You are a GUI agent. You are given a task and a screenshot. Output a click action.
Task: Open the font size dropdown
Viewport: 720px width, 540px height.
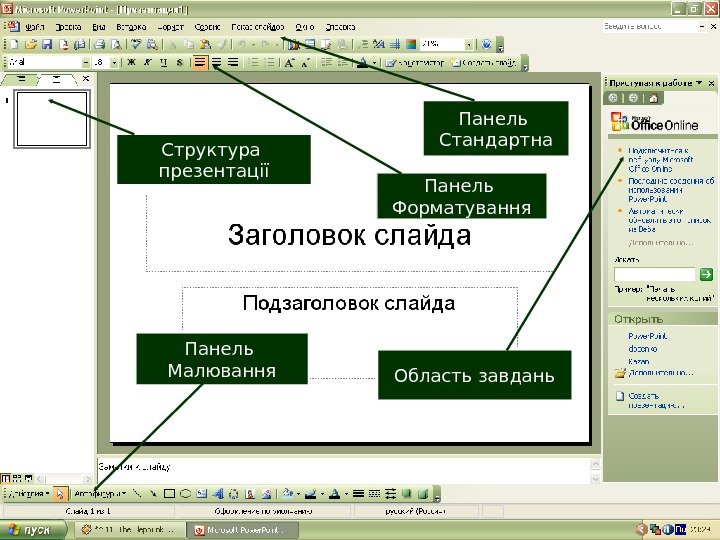click(114, 62)
